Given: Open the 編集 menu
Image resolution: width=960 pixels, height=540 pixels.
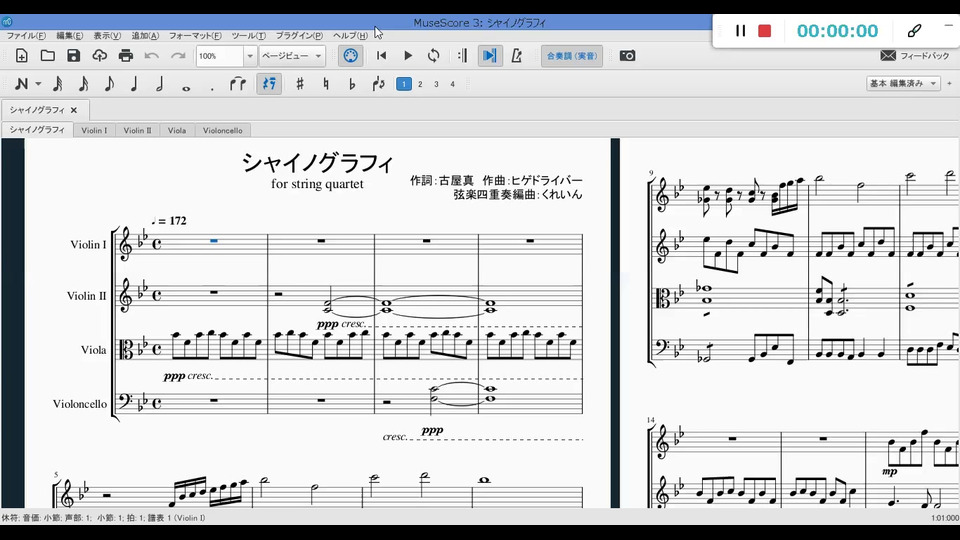Looking at the screenshot, I should [69, 36].
